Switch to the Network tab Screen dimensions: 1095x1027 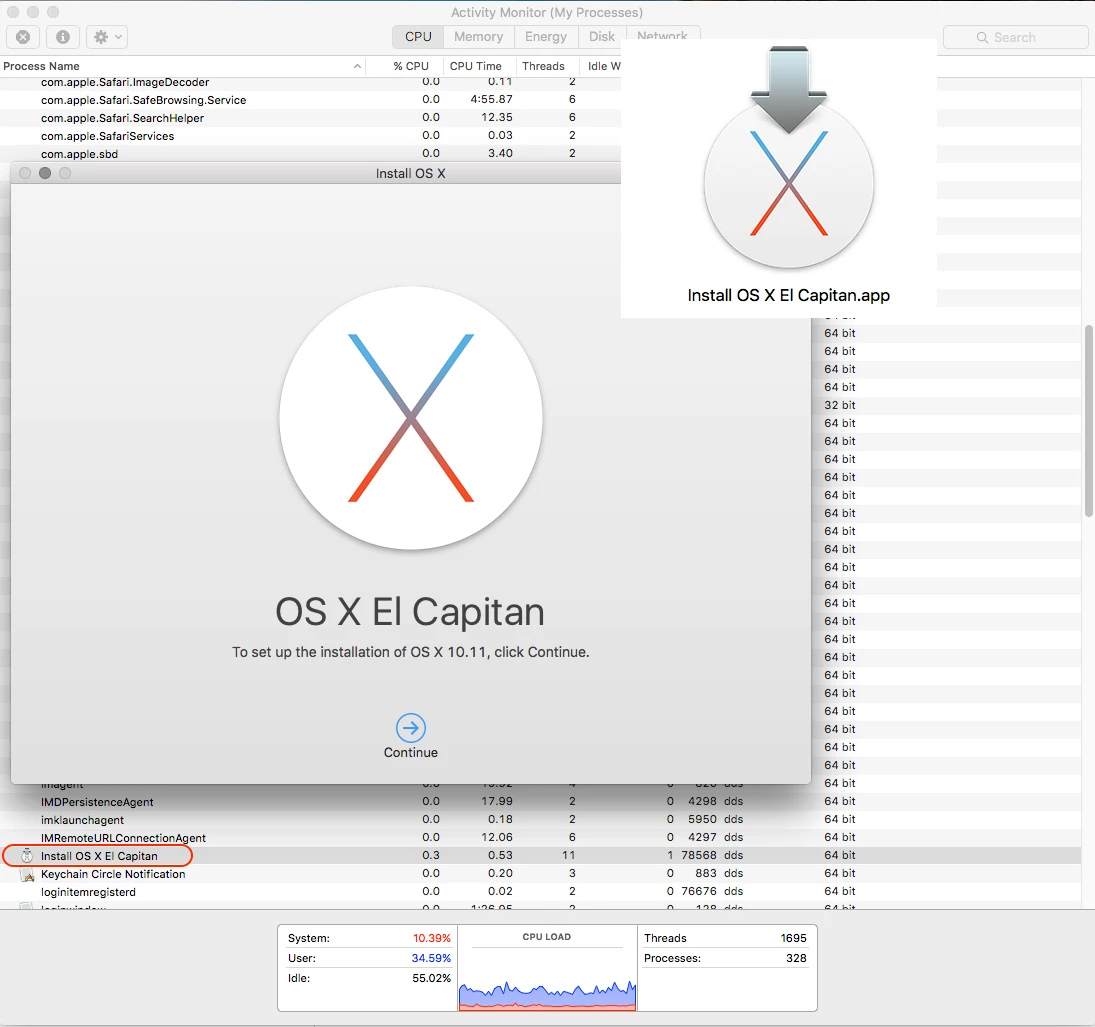click(662, 35)
